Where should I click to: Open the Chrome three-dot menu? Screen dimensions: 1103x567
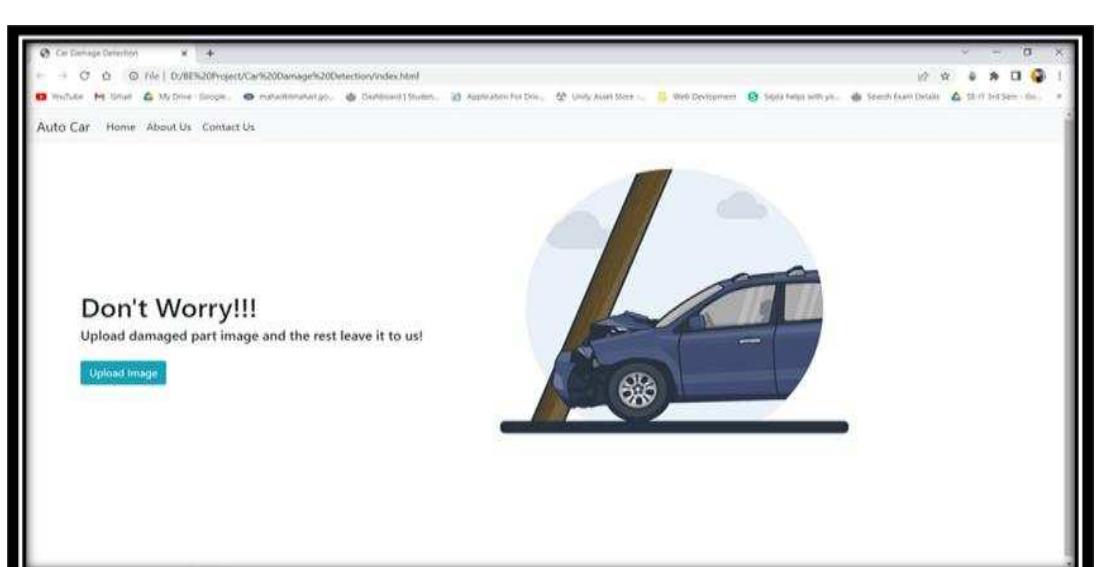point(1059,76)
